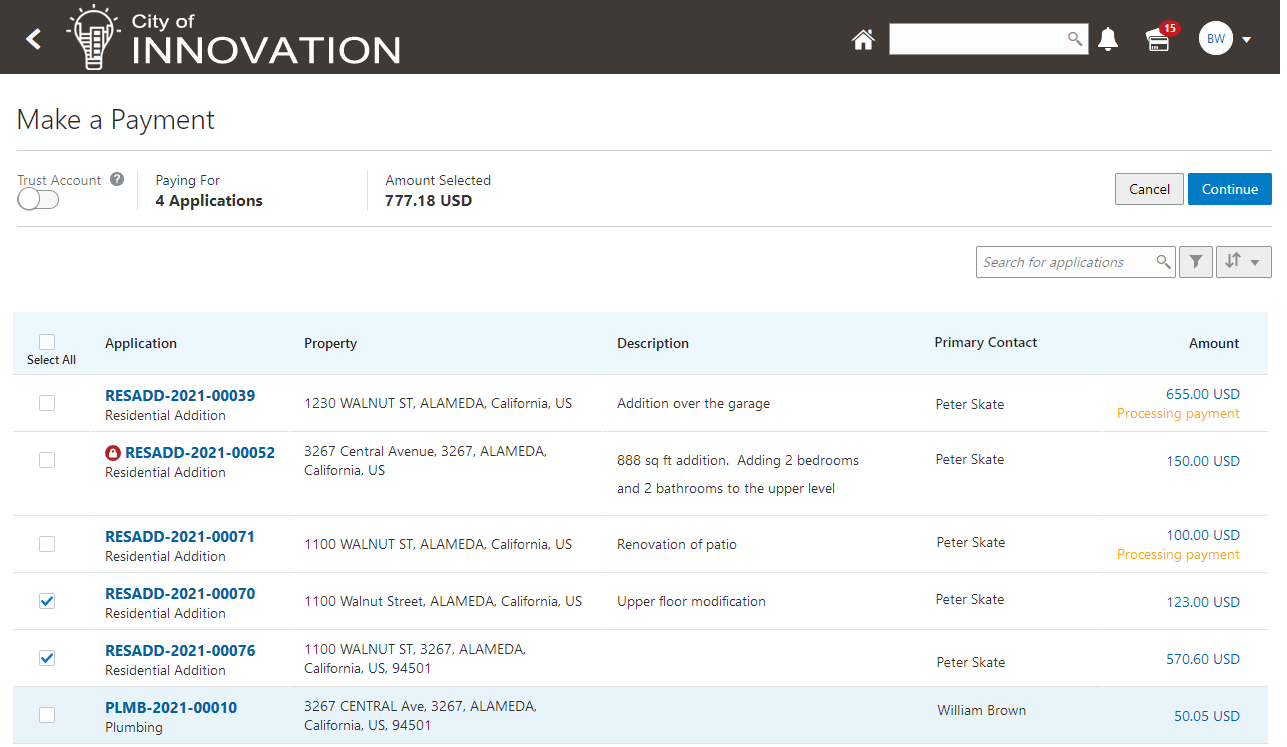The height and width of the screenshot is (747, 1287).
Task: Click the Amount column header
Action: coord(1213,343)
